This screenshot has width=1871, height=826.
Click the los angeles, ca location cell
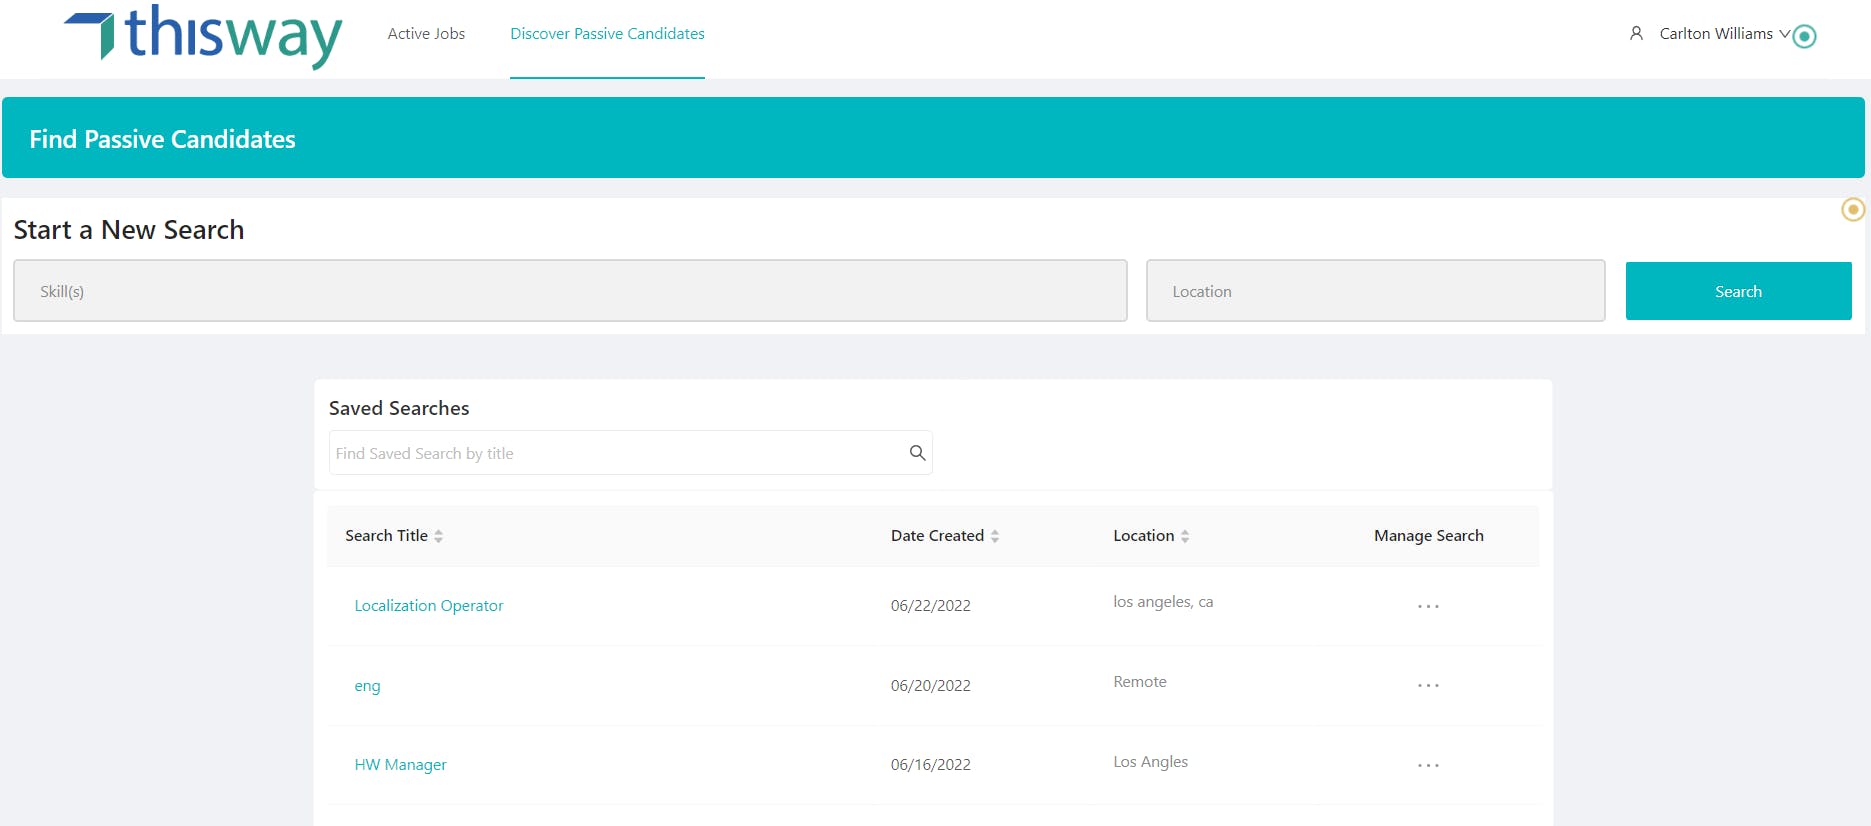1163,602
